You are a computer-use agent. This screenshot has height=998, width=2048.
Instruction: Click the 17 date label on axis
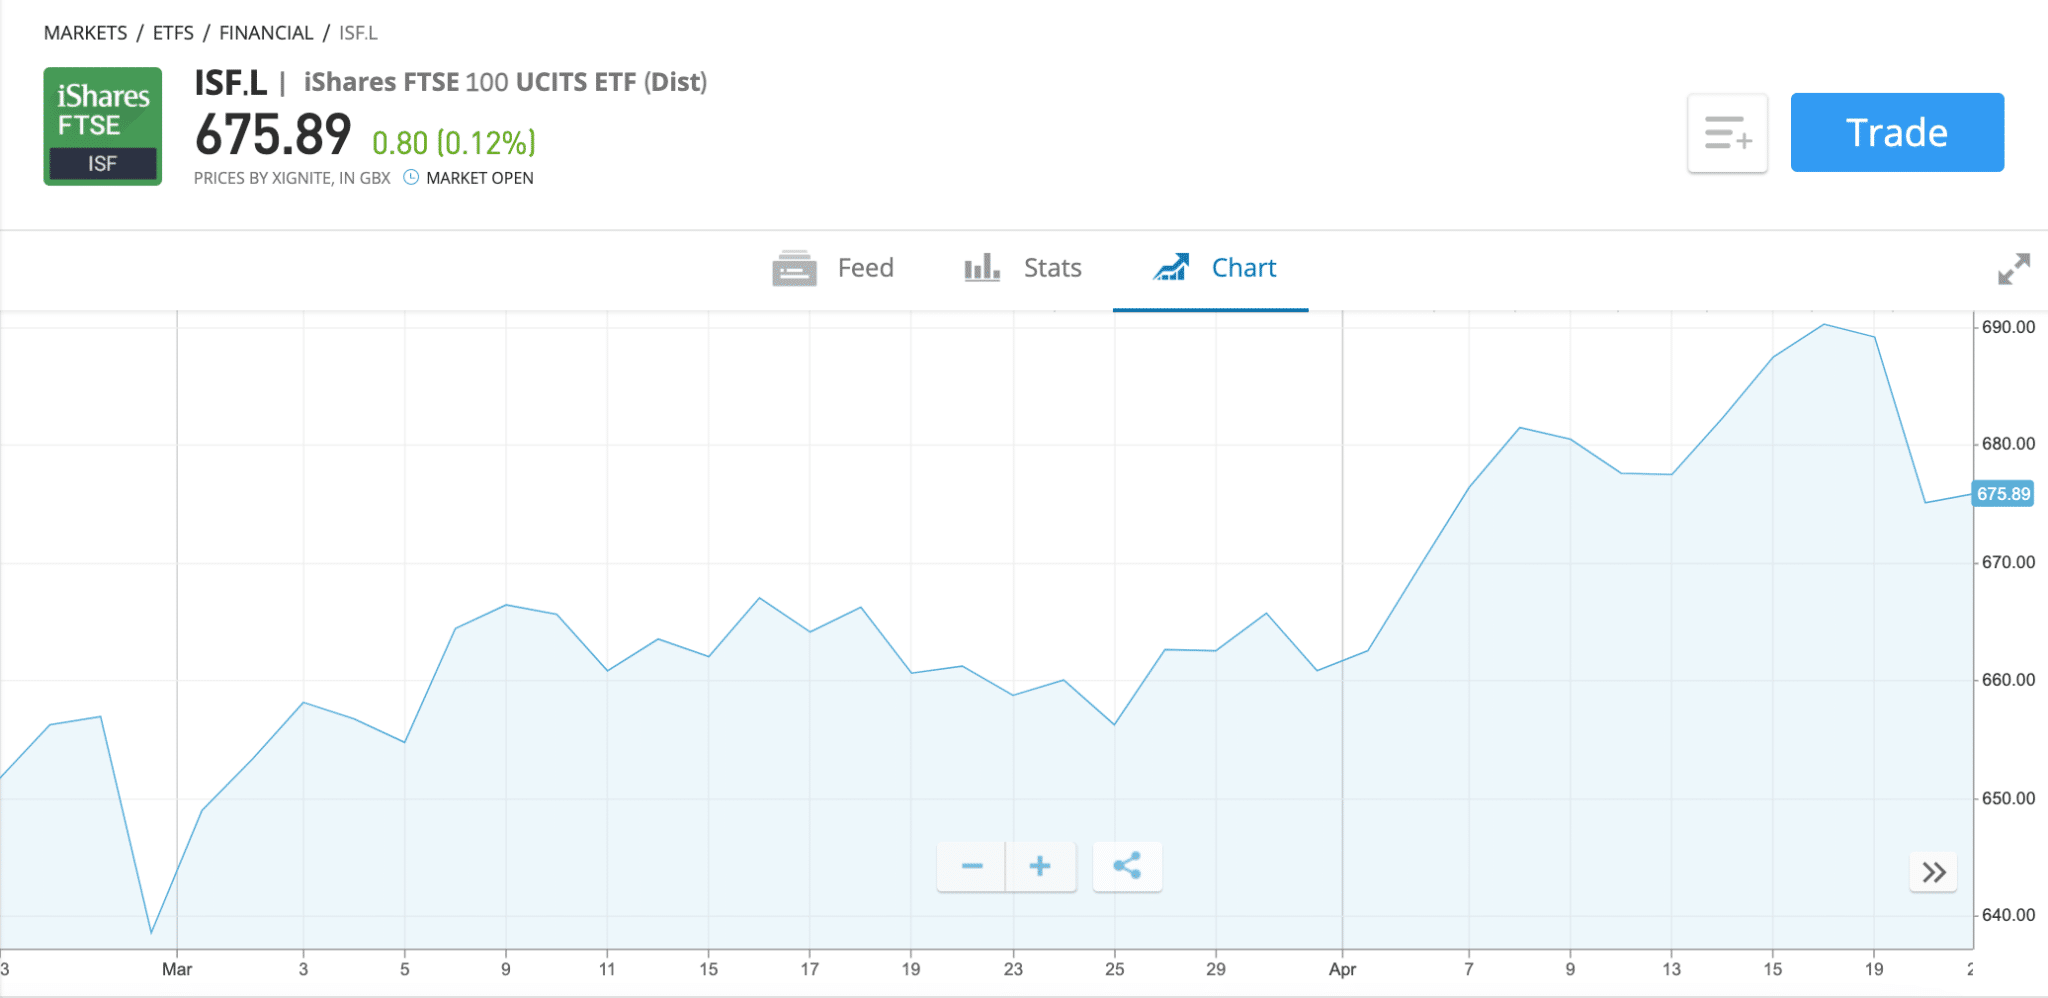pos(809,969)
